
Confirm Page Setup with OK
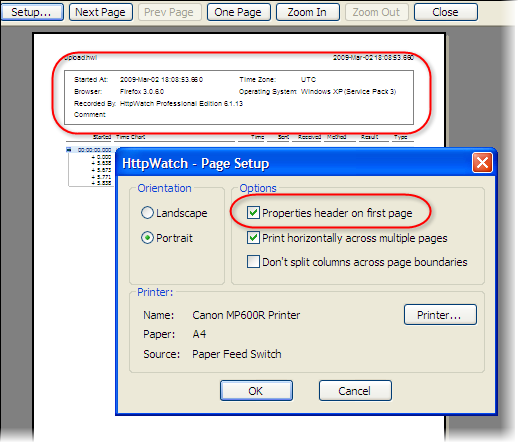coord(256,391)
